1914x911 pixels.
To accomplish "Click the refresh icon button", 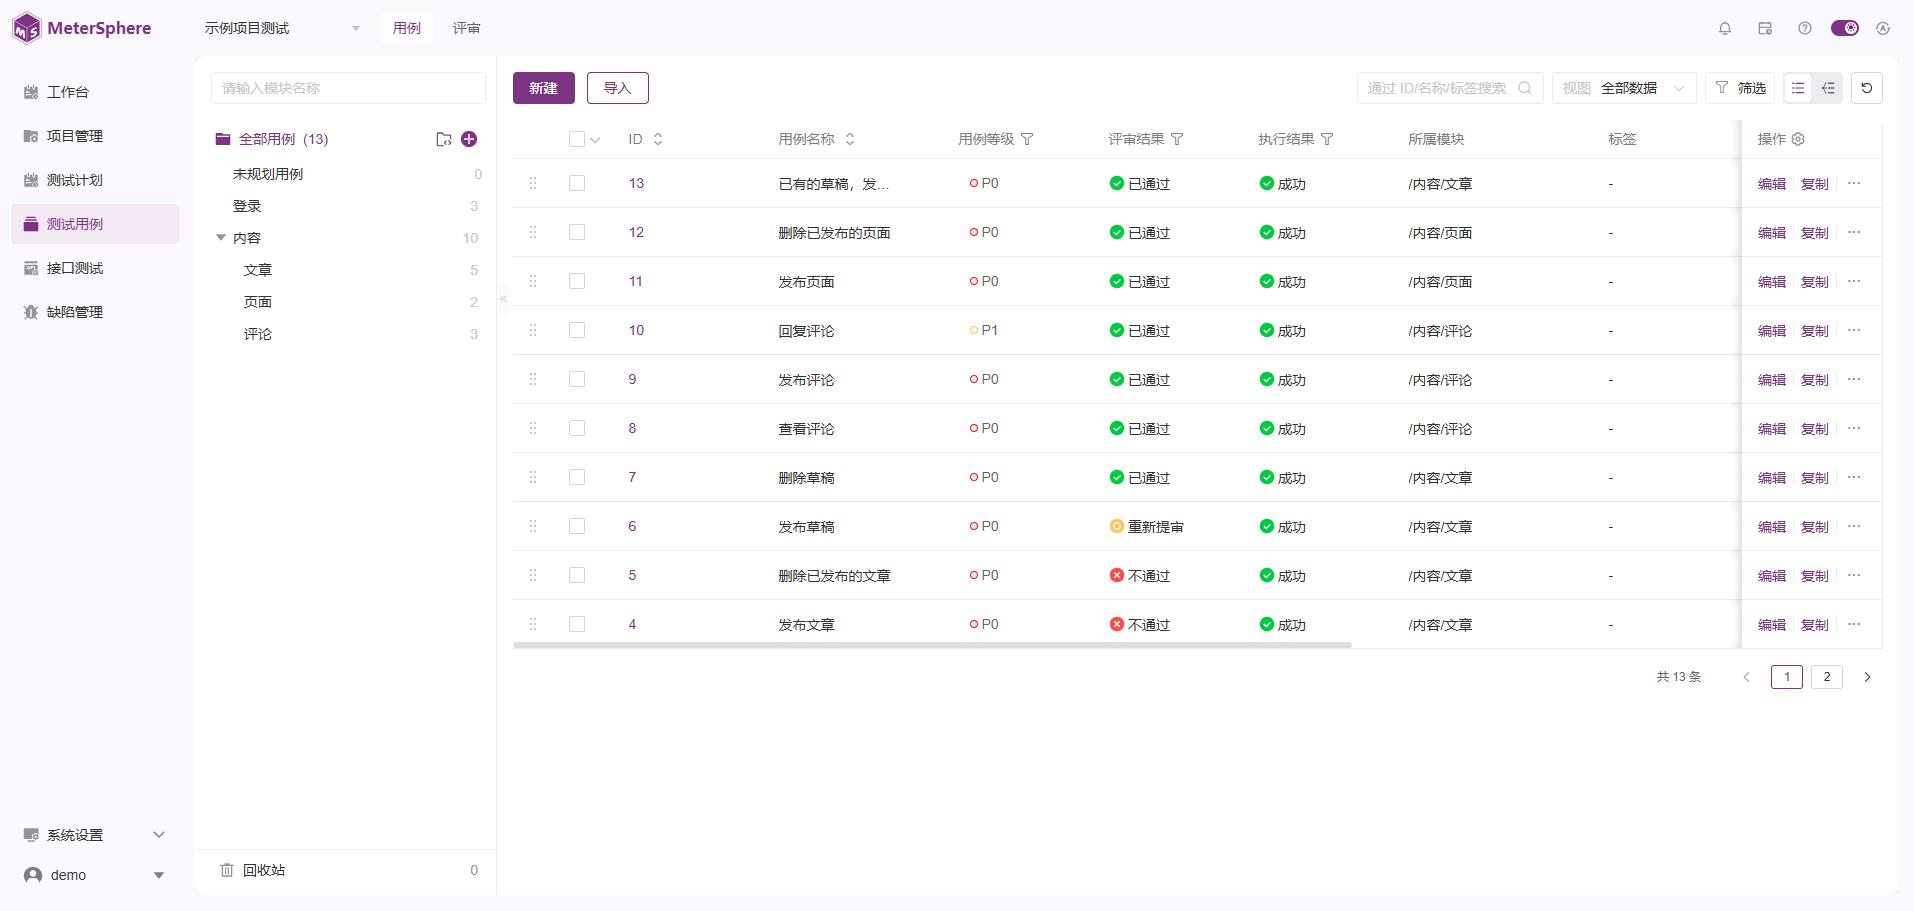I will [x=1867, y=88].
